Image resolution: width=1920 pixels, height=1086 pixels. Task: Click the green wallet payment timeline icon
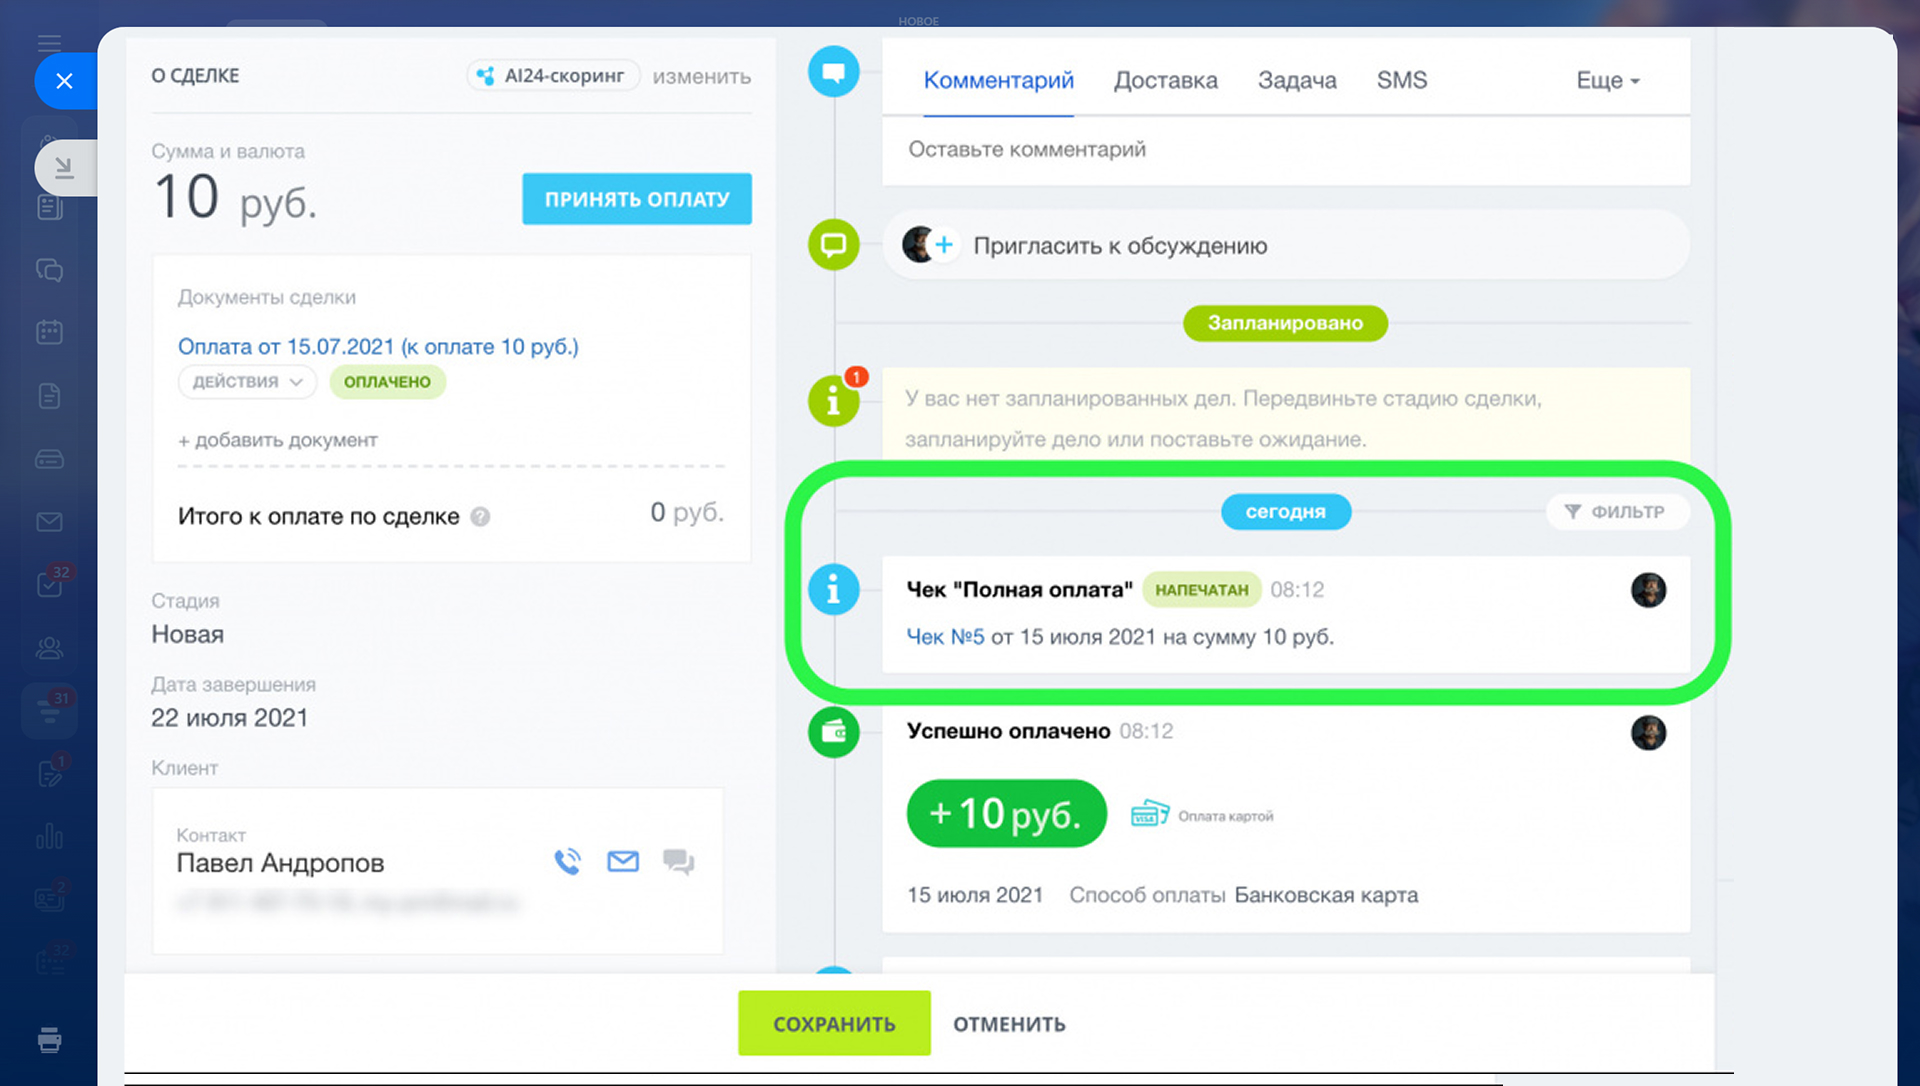[833, 733]
